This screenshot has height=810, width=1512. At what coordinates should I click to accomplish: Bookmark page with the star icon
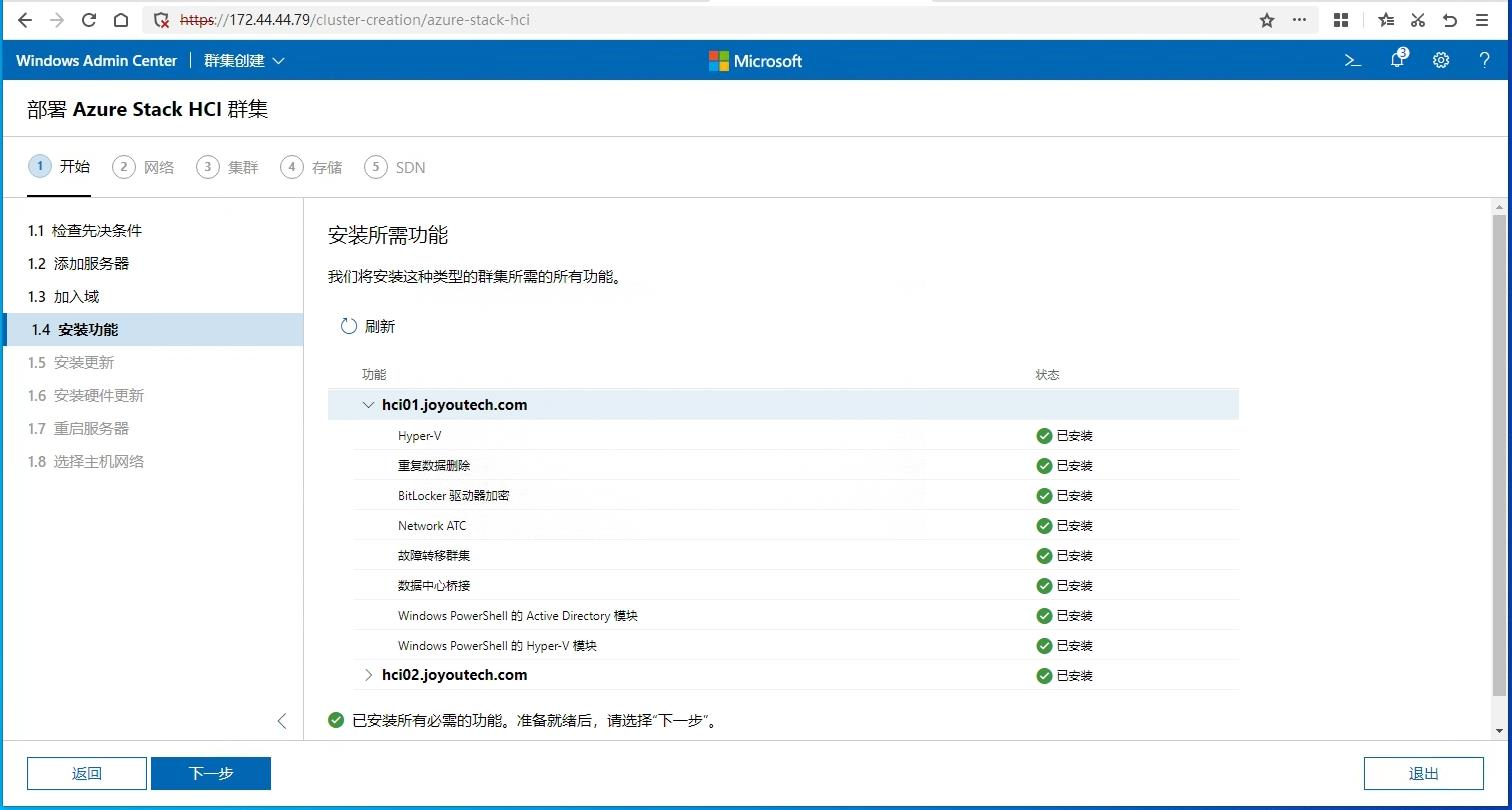pyautogui.click(x=1267, y=20)
